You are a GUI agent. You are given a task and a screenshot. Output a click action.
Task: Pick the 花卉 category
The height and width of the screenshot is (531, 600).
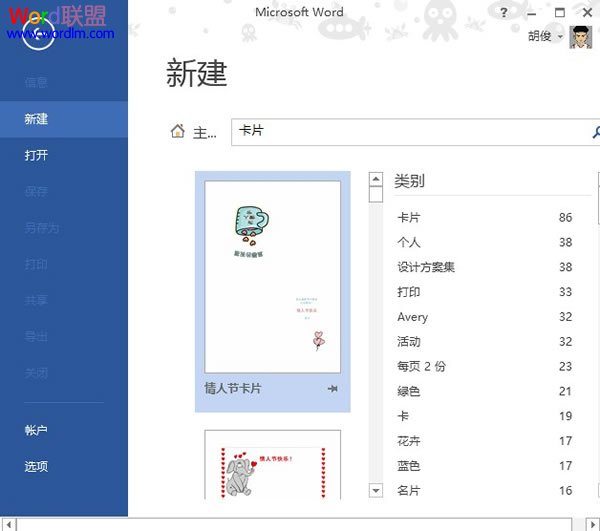coord(409,441)
